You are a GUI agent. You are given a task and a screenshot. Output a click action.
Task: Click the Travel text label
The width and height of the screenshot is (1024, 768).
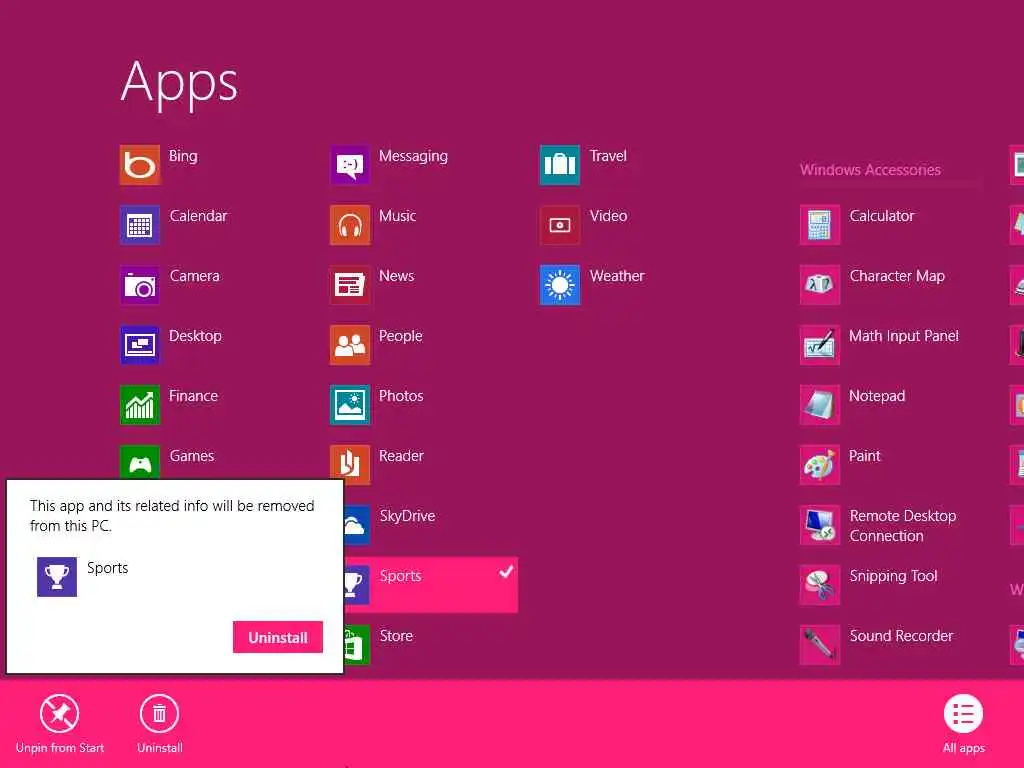click(x=608, y=156)
